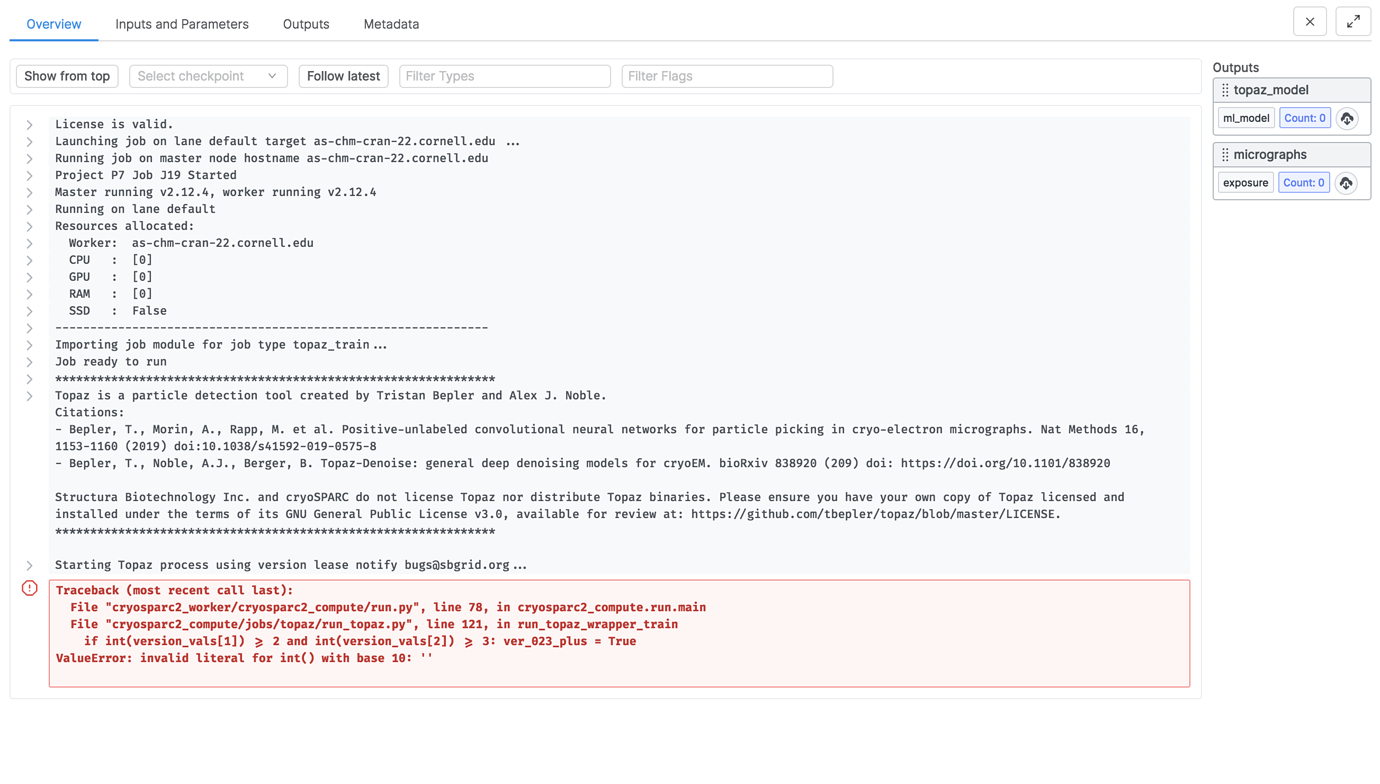Click the micrographs drag handle
1380x784 pixels.
(1224, 154)
